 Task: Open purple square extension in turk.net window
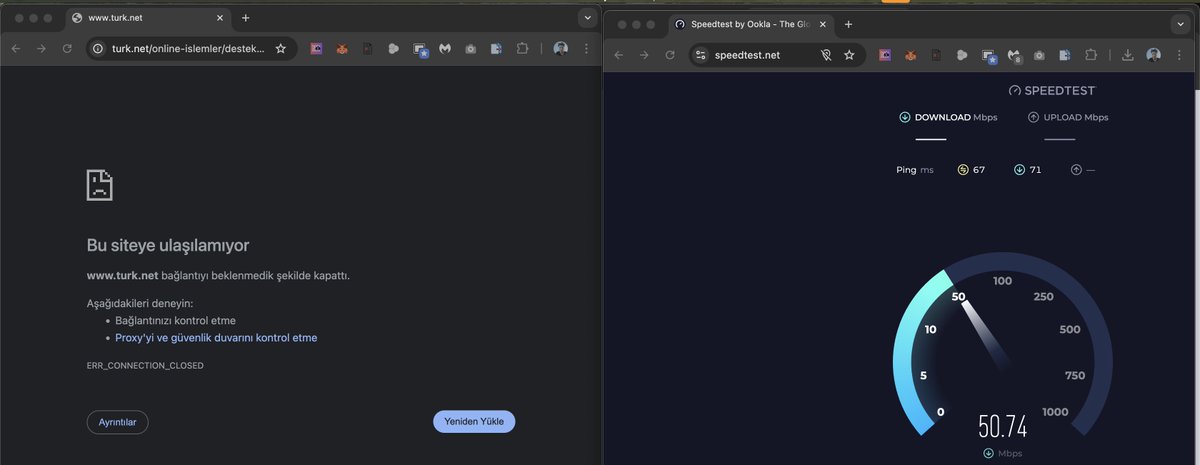316,48
